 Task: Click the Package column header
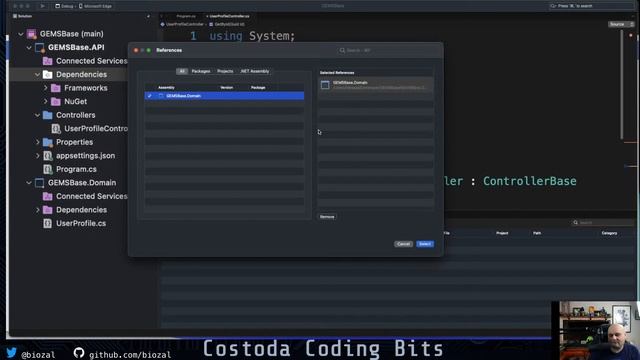(258, 87)
